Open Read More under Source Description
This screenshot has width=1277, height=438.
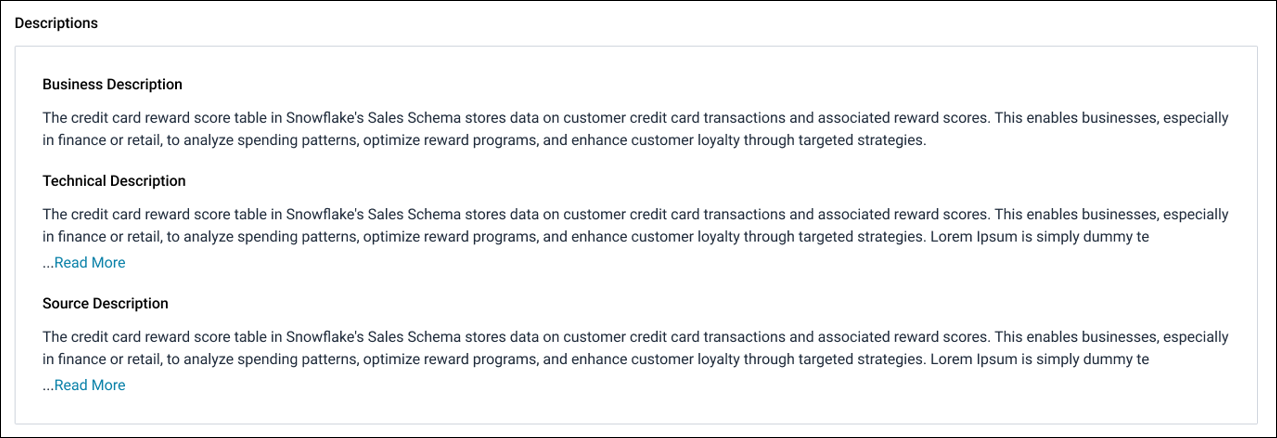coord(90,385)
